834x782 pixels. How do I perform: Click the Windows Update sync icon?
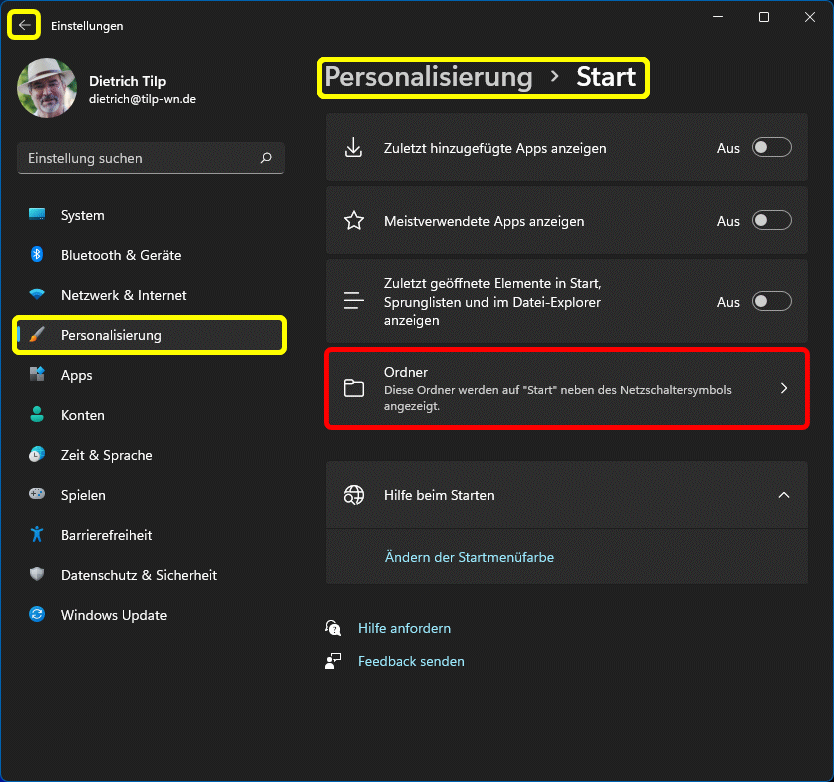click(37, 615)
